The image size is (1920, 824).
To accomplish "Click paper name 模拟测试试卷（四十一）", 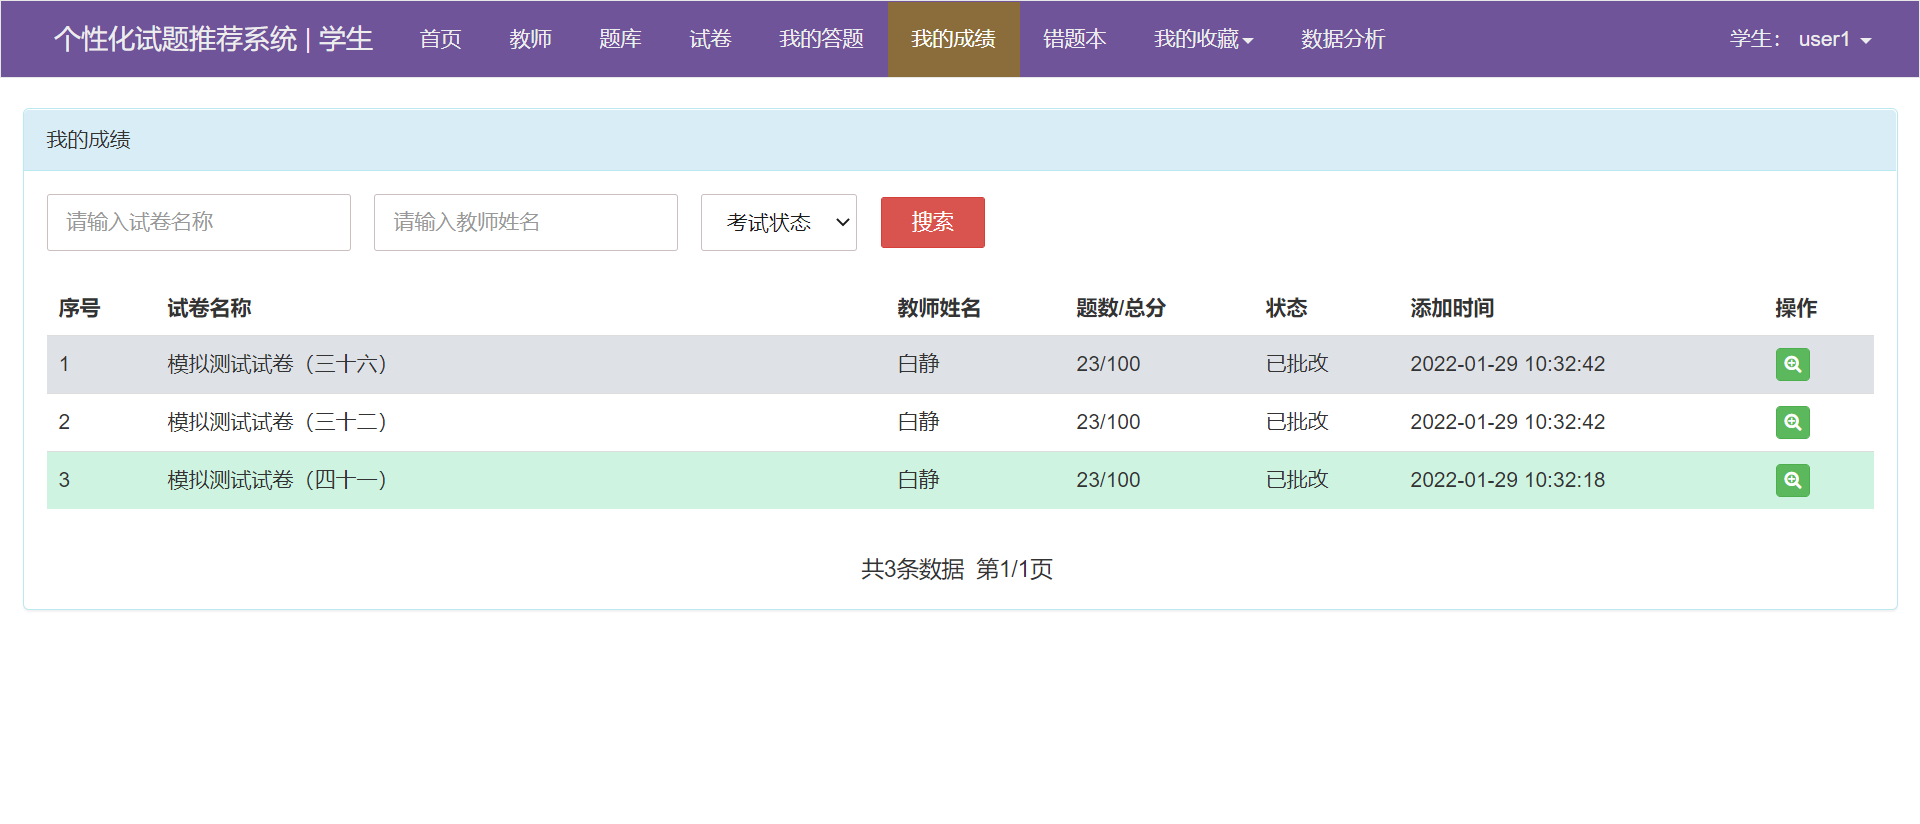I will click(x=277, y=480).
